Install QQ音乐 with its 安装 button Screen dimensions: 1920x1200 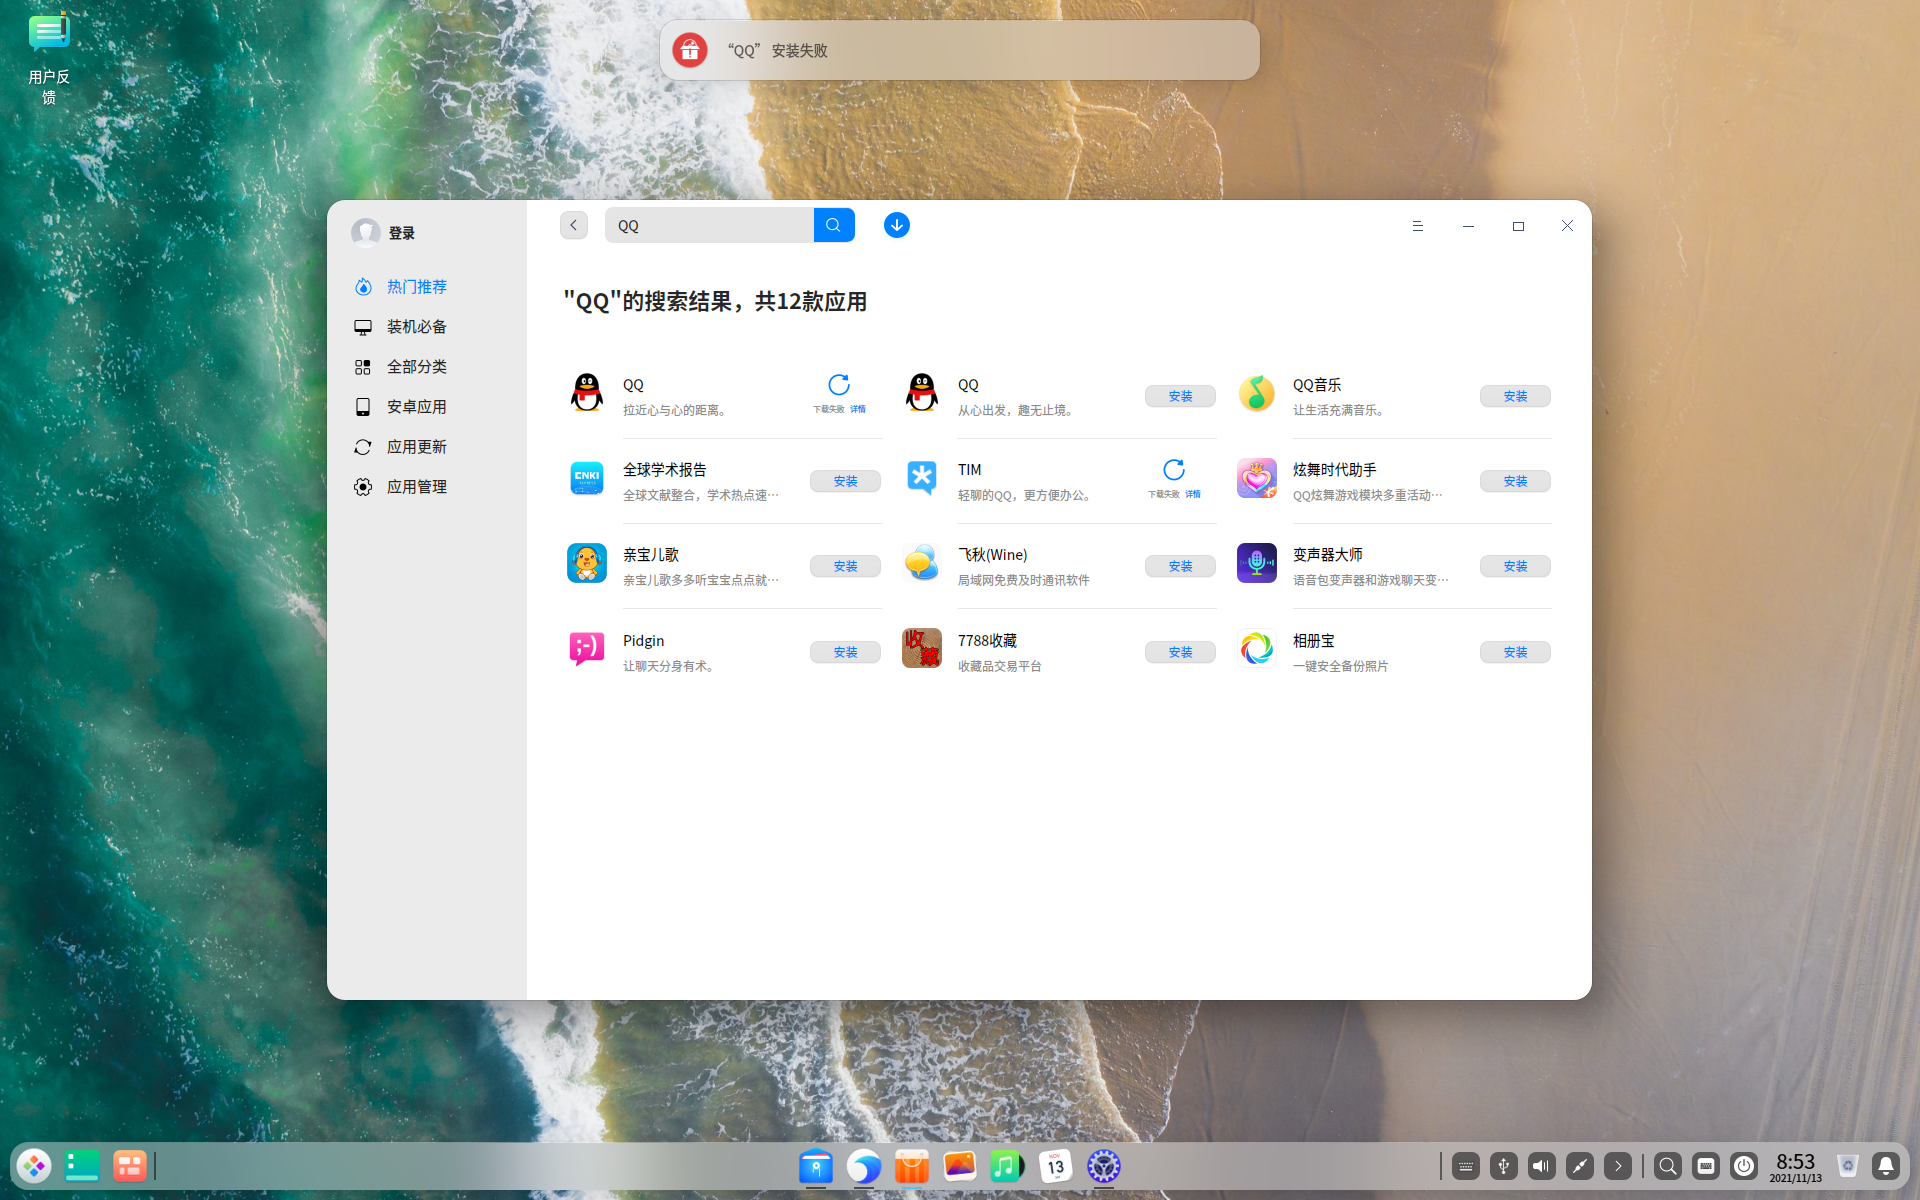(1515, 396)
